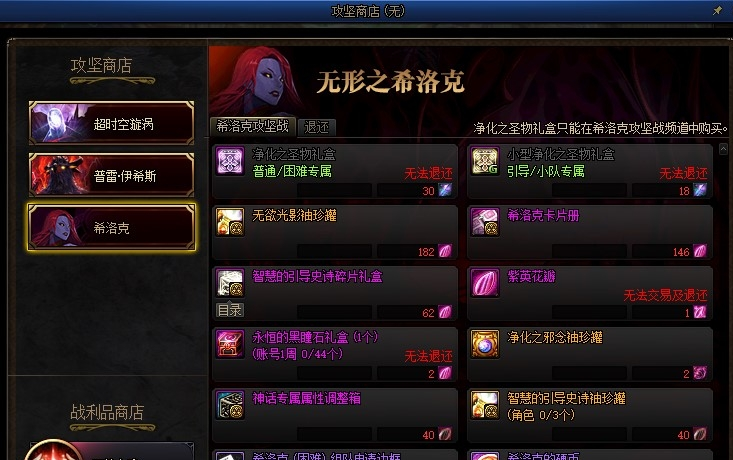
Task: Click the scrollbar up arrow of the item list
Action: 723,149
